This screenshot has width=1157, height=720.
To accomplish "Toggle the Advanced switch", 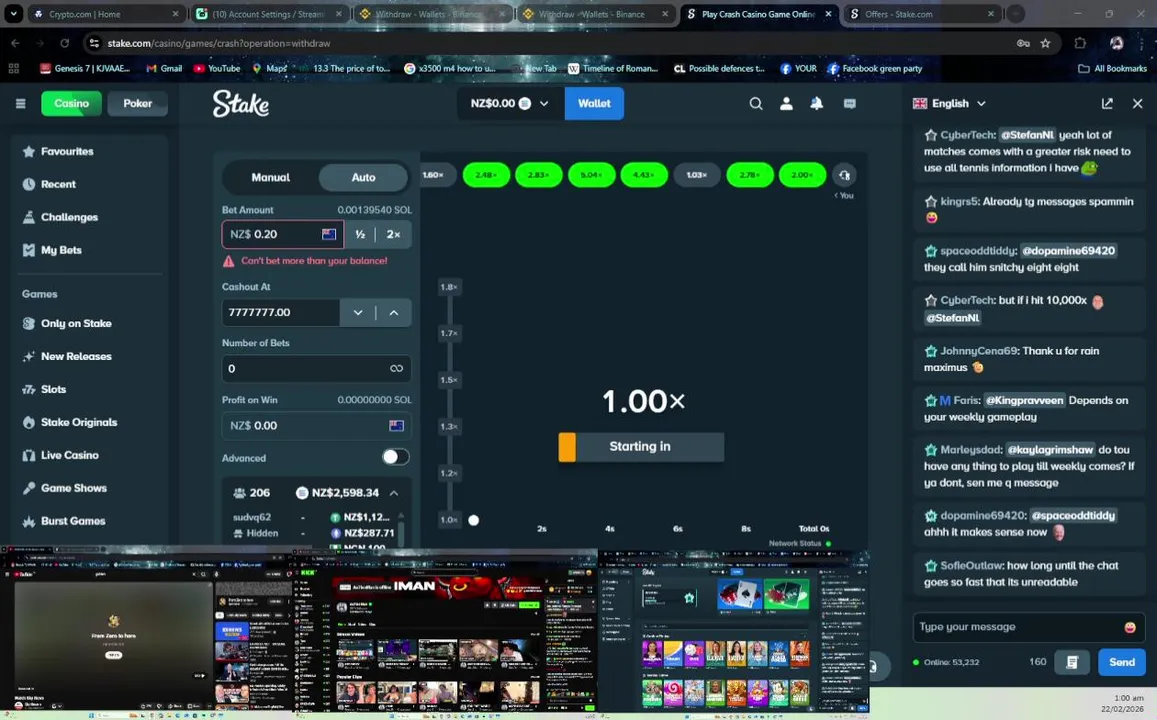I will [395, 457].
